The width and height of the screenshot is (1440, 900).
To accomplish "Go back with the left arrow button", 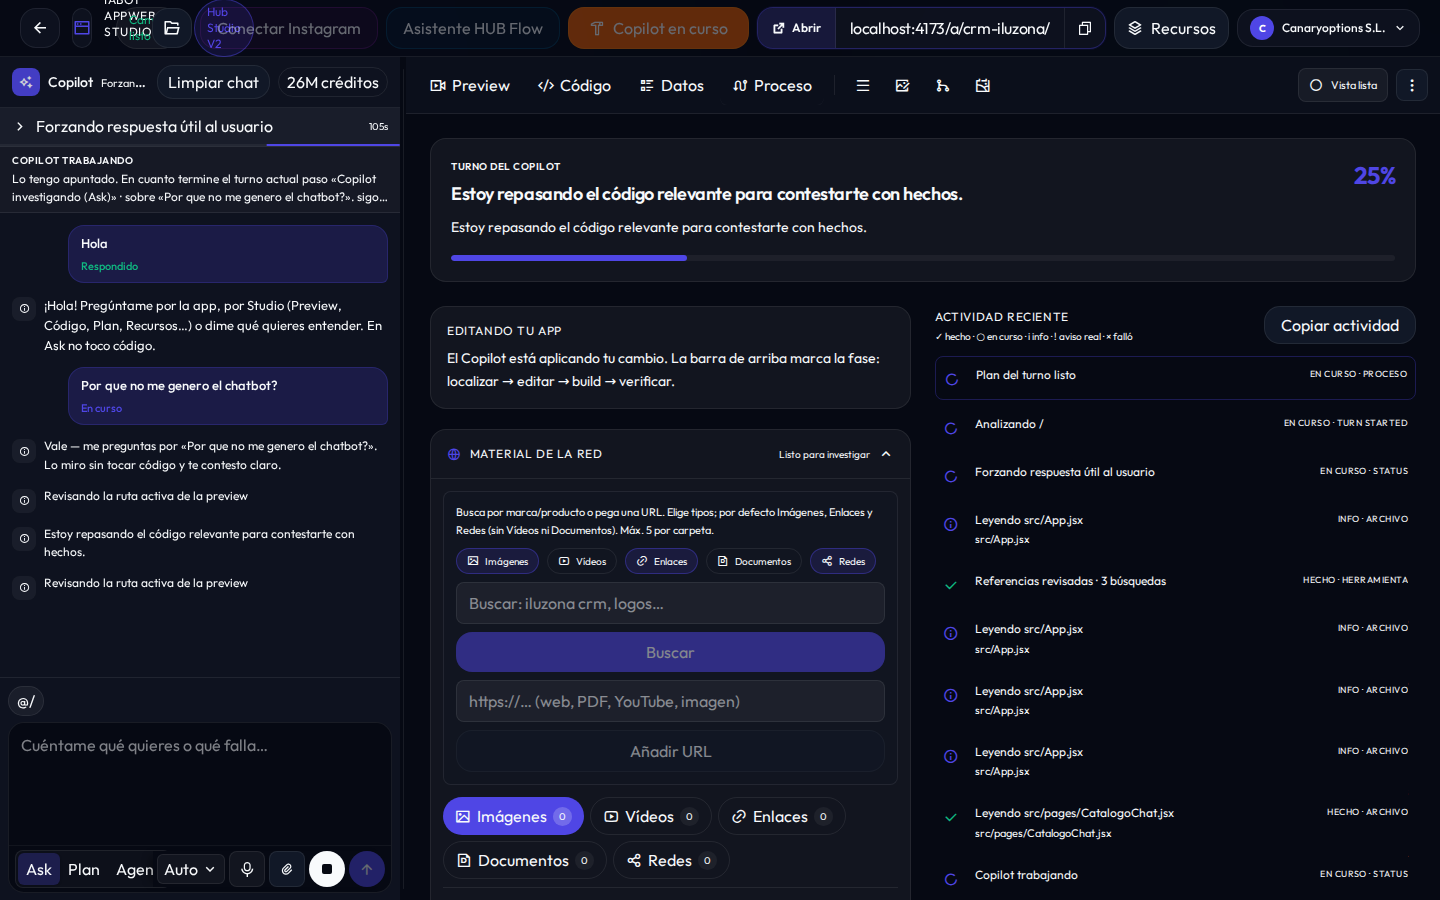I will [40, 28].
